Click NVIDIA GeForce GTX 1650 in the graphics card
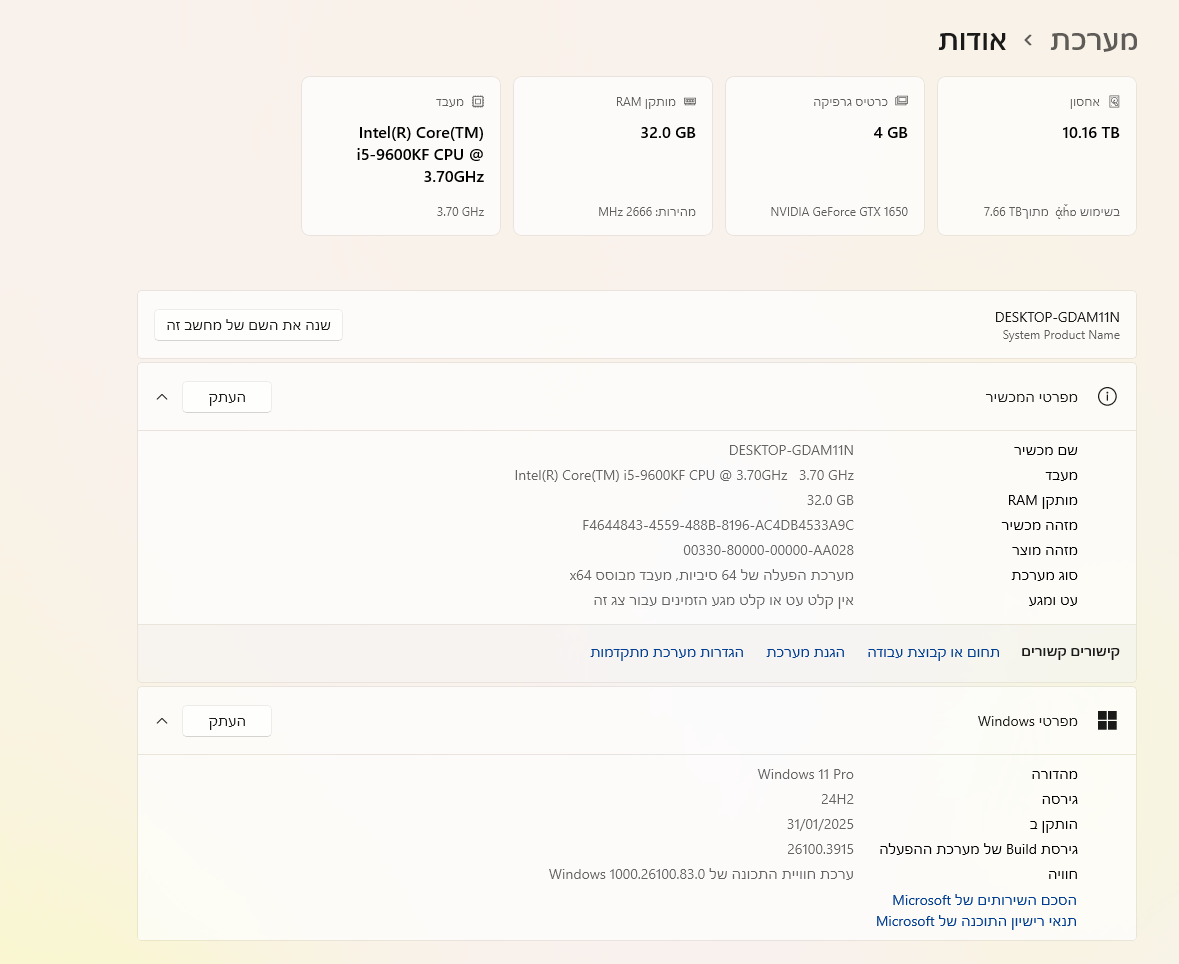 (x=839, y=211)
